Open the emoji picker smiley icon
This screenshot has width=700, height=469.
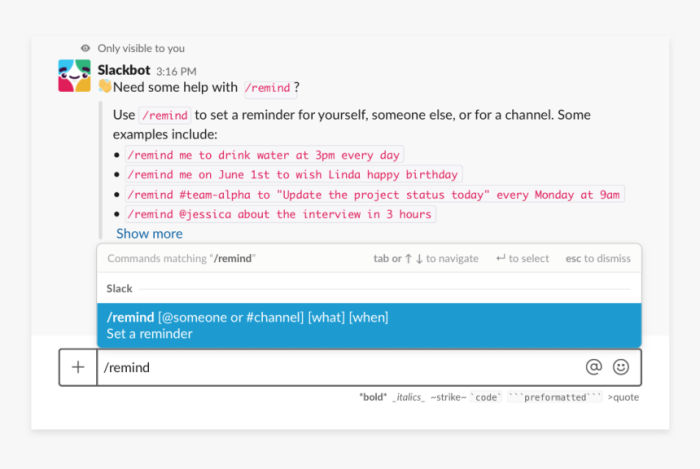click(x=621, y=367)
